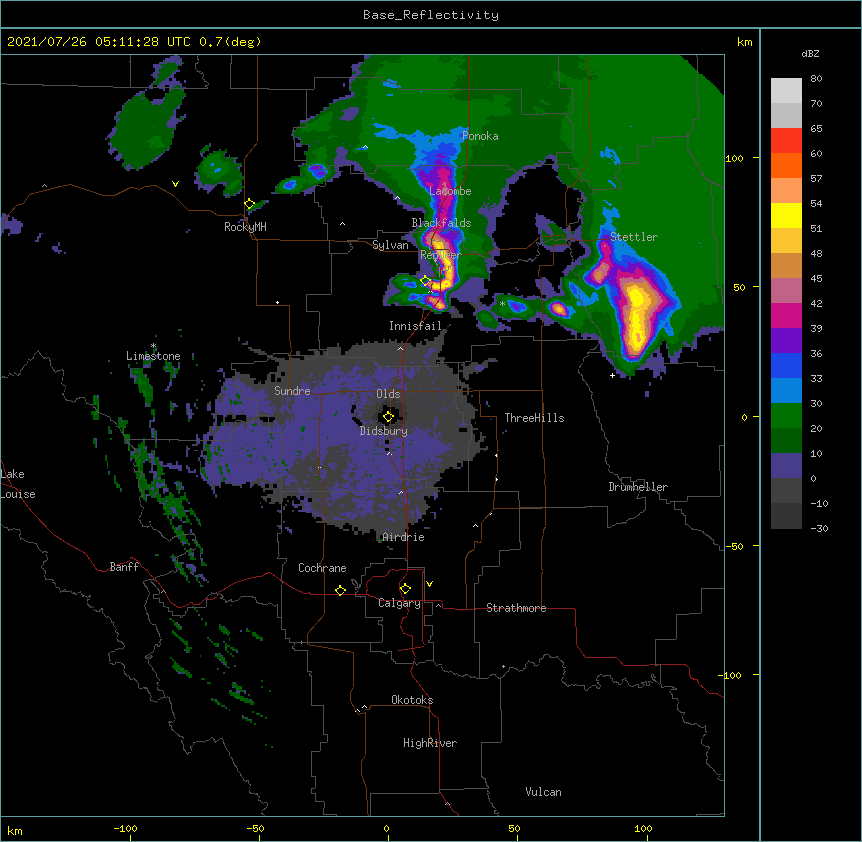The width and height of the screenshot is (862, 842).
Task: Click the dBZ legend heading
Action: [x=810, y=53]
